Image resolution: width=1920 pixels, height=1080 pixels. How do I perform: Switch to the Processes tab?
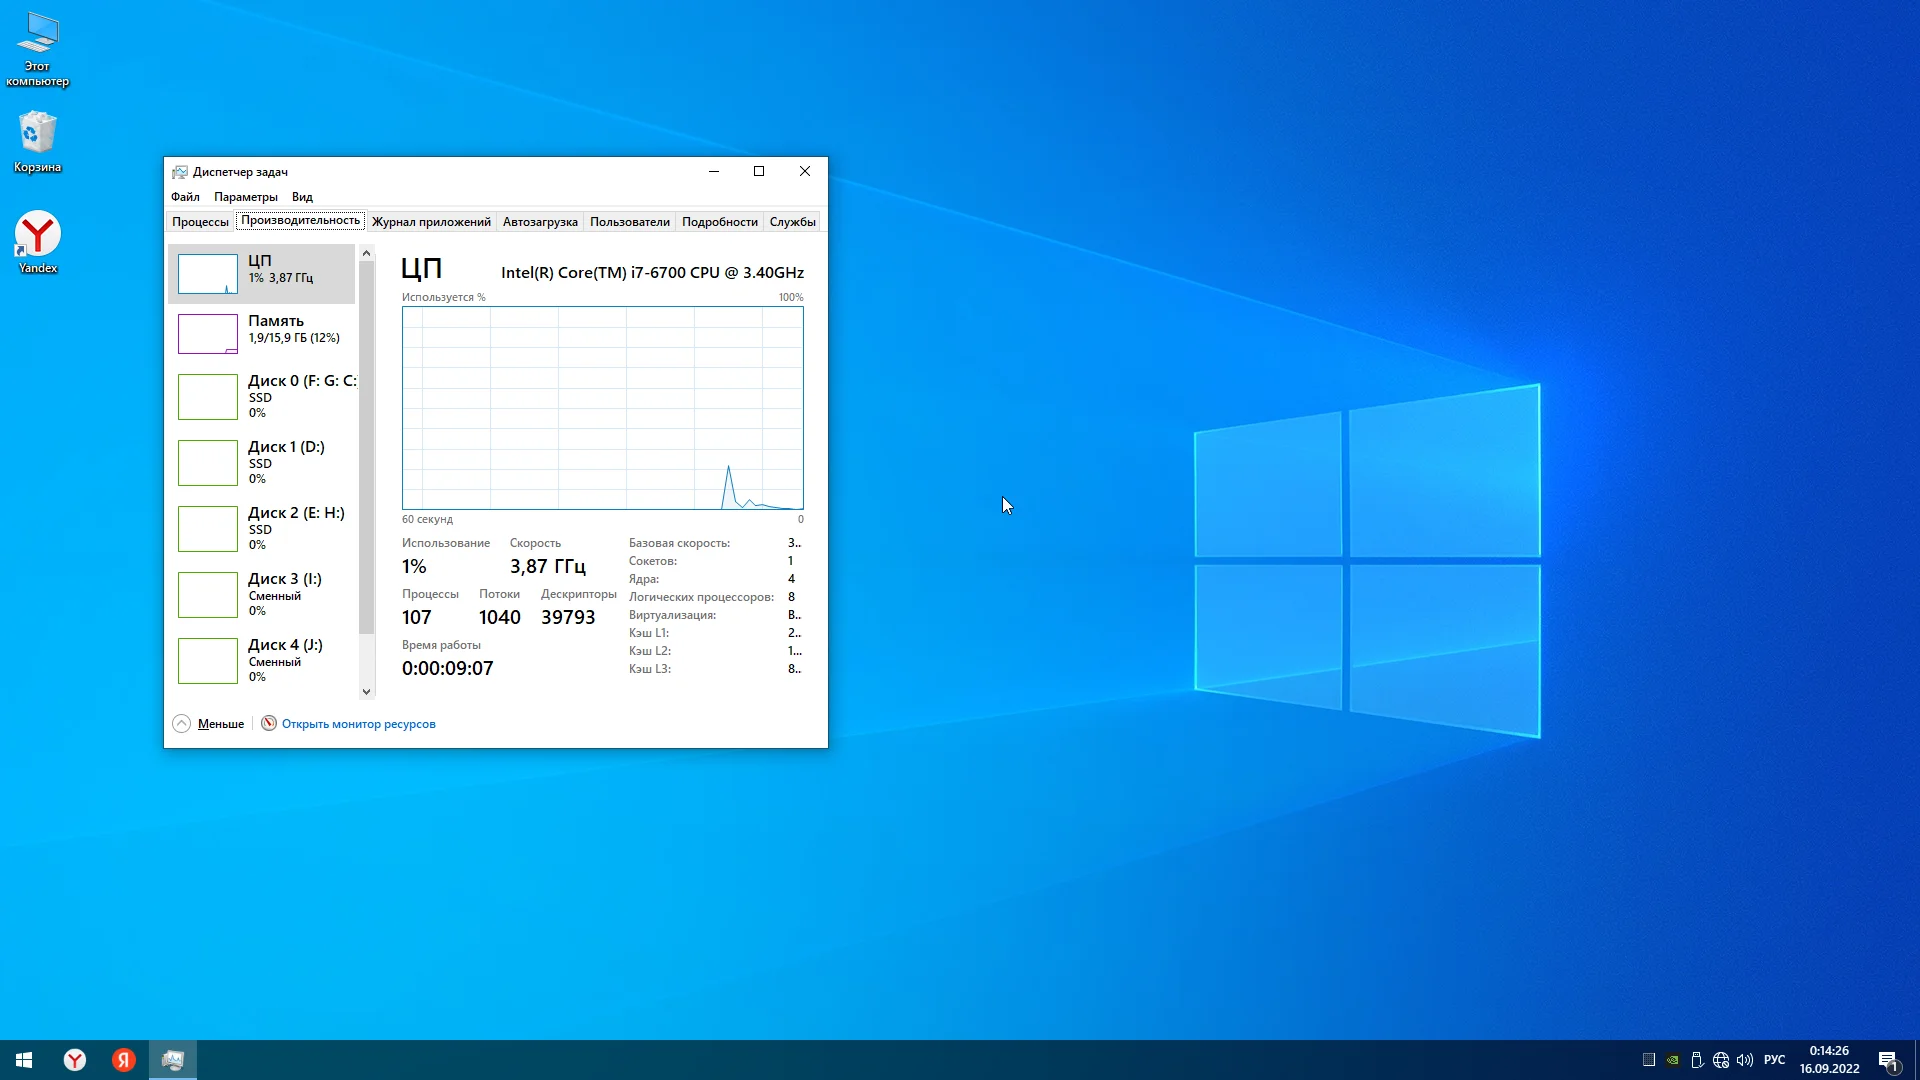pos(200,222)
